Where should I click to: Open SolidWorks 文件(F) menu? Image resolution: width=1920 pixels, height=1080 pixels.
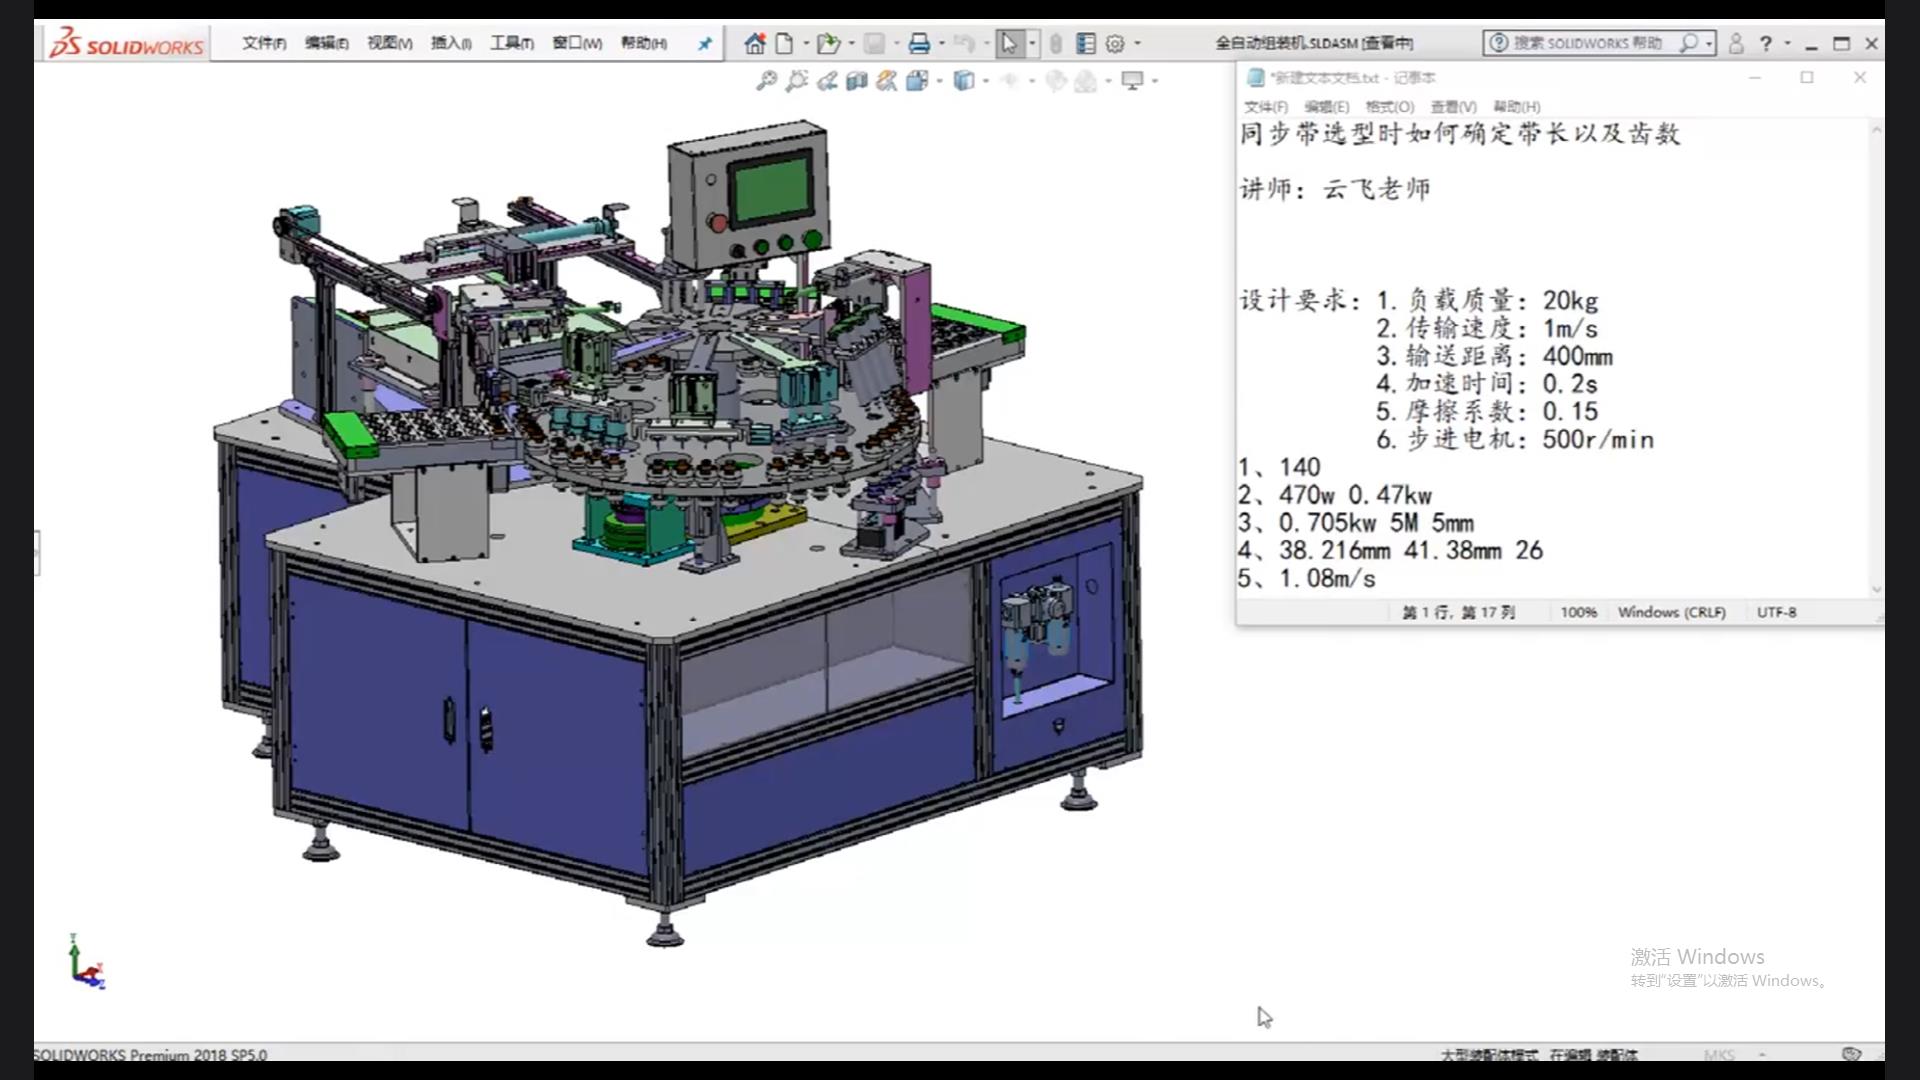coord(264,43)
